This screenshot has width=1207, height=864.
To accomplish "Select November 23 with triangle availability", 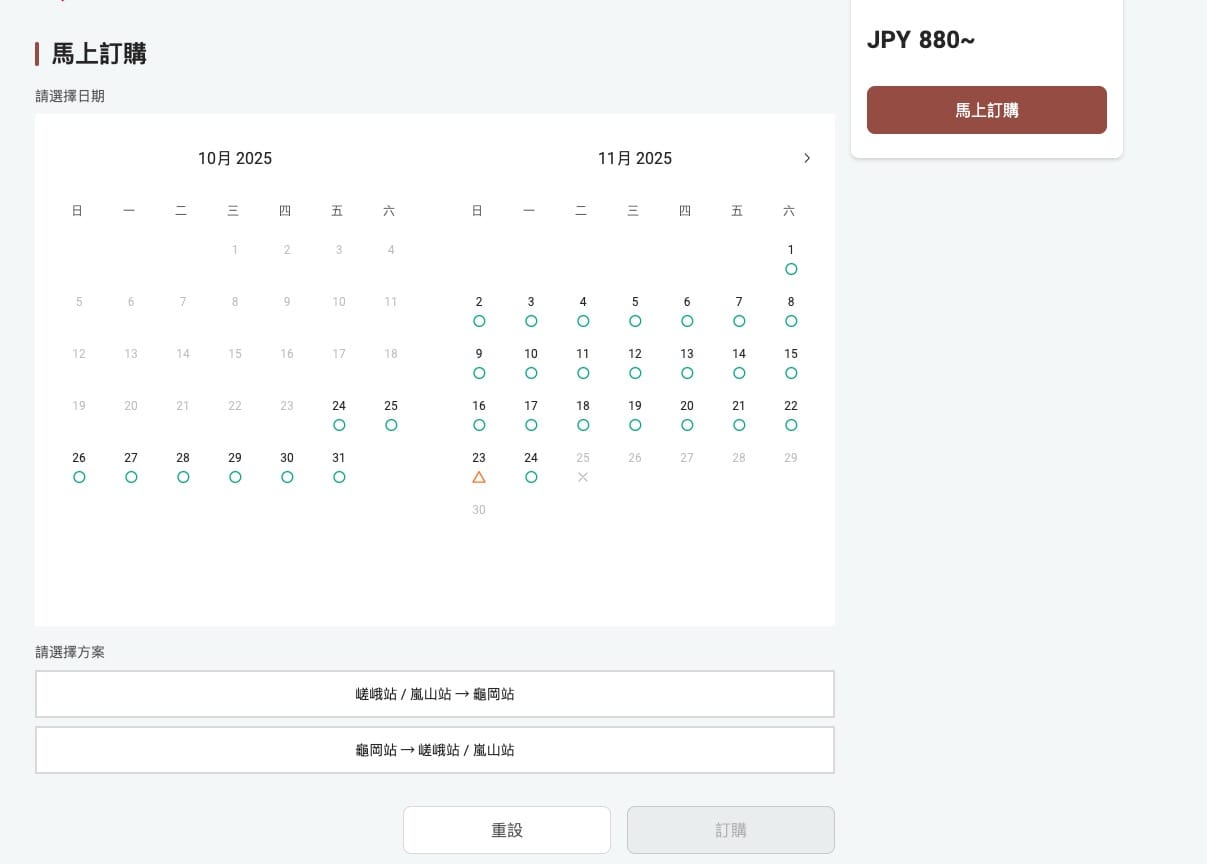I will pos(479,467).
